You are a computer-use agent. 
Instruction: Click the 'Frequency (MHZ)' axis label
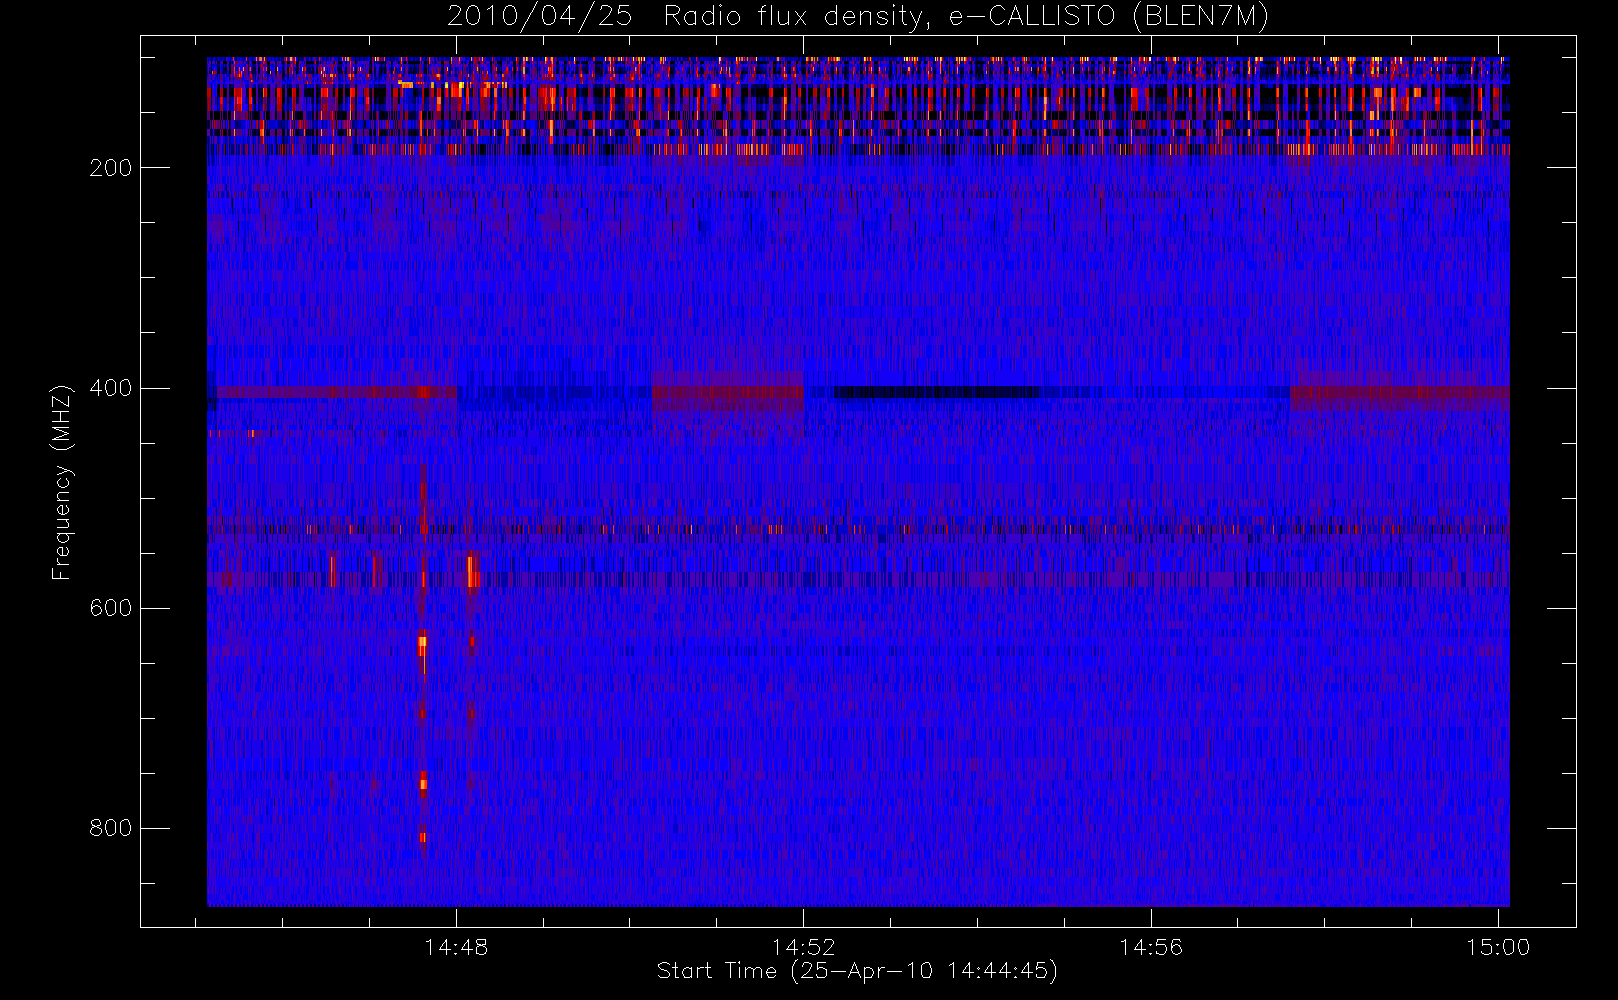pos(62,482)
